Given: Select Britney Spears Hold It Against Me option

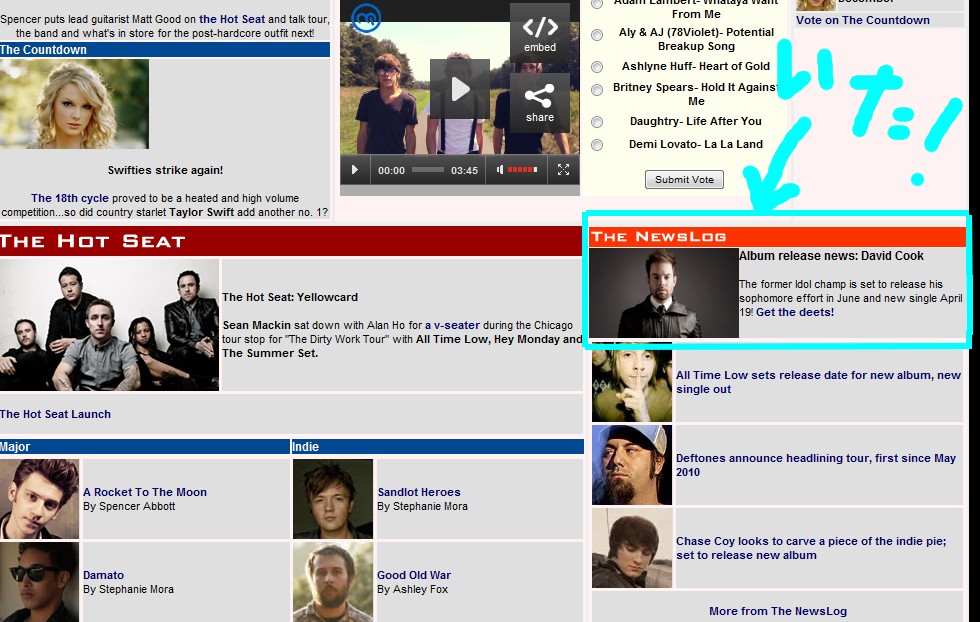Looking at the screenshot, I should pyautogui.click(x=598, y=90).
